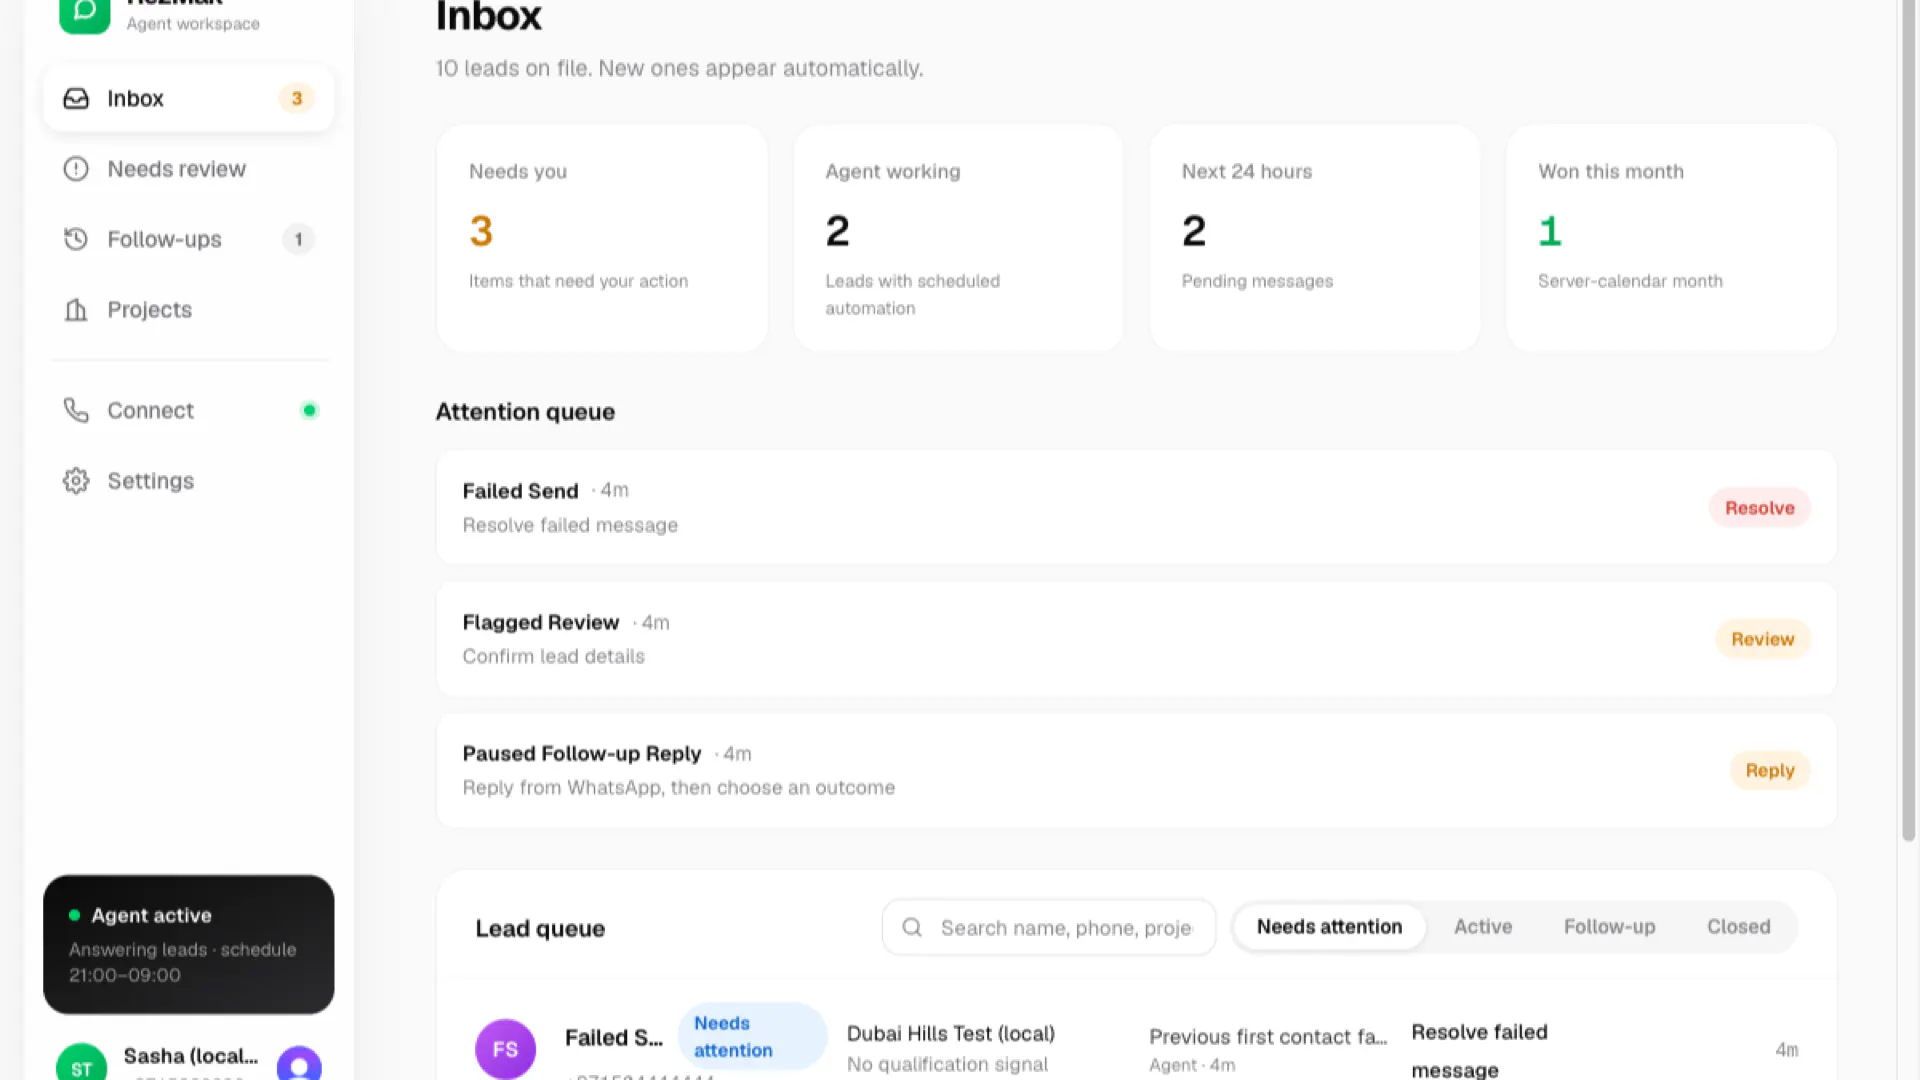Click the green Connect status dot
Screen dimensions: 1920x1080
309,410
